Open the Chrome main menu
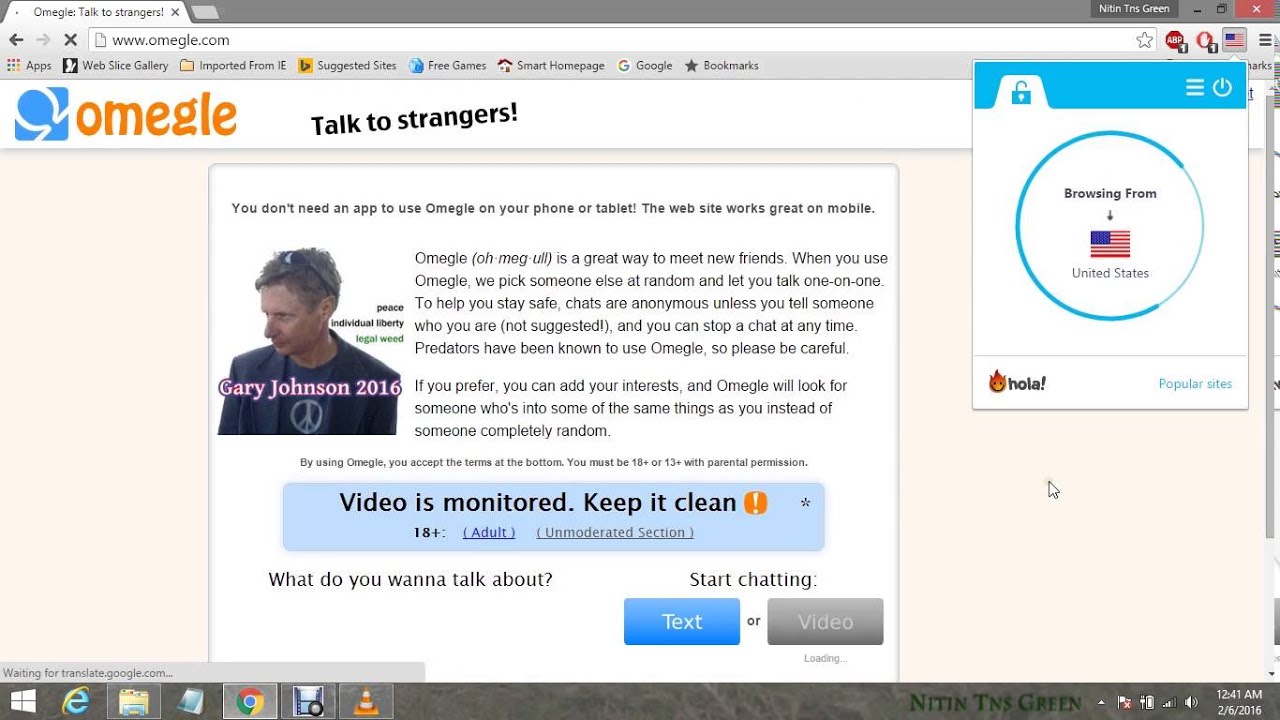The image size is (1280, 720). [1266, 40]
